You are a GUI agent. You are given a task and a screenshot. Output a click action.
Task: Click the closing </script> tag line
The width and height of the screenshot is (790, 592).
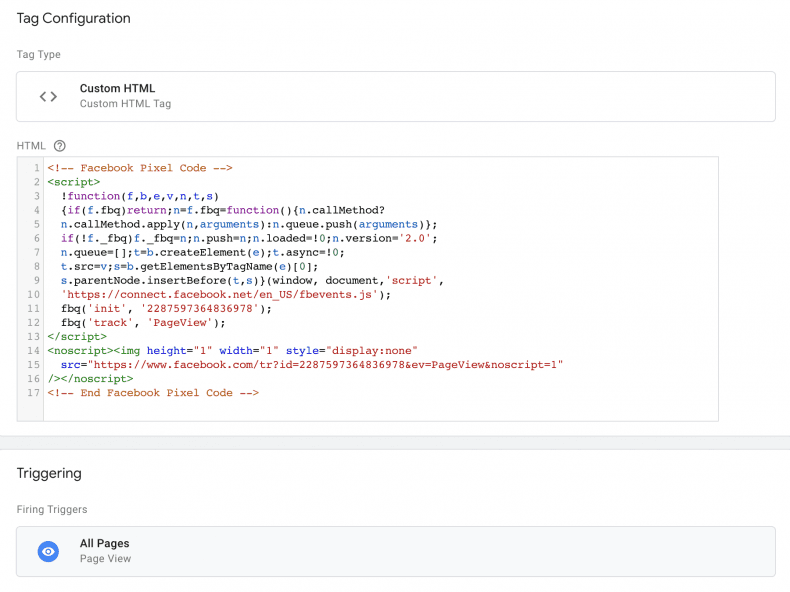(x=77, y=337)
